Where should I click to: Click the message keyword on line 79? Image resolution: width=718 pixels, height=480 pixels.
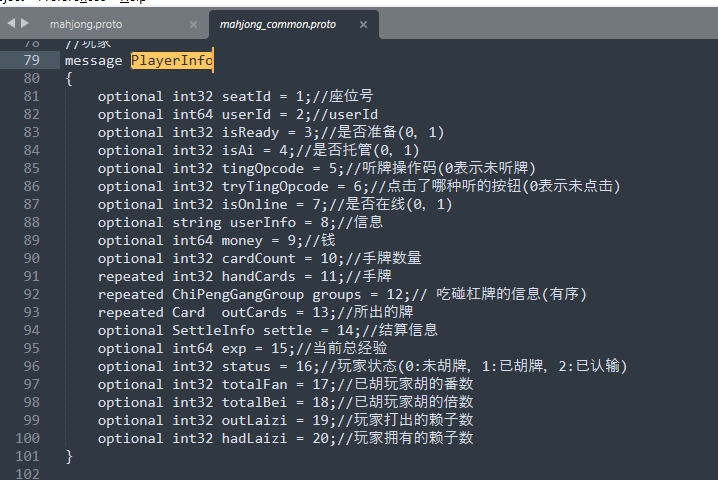click(93, 60)
